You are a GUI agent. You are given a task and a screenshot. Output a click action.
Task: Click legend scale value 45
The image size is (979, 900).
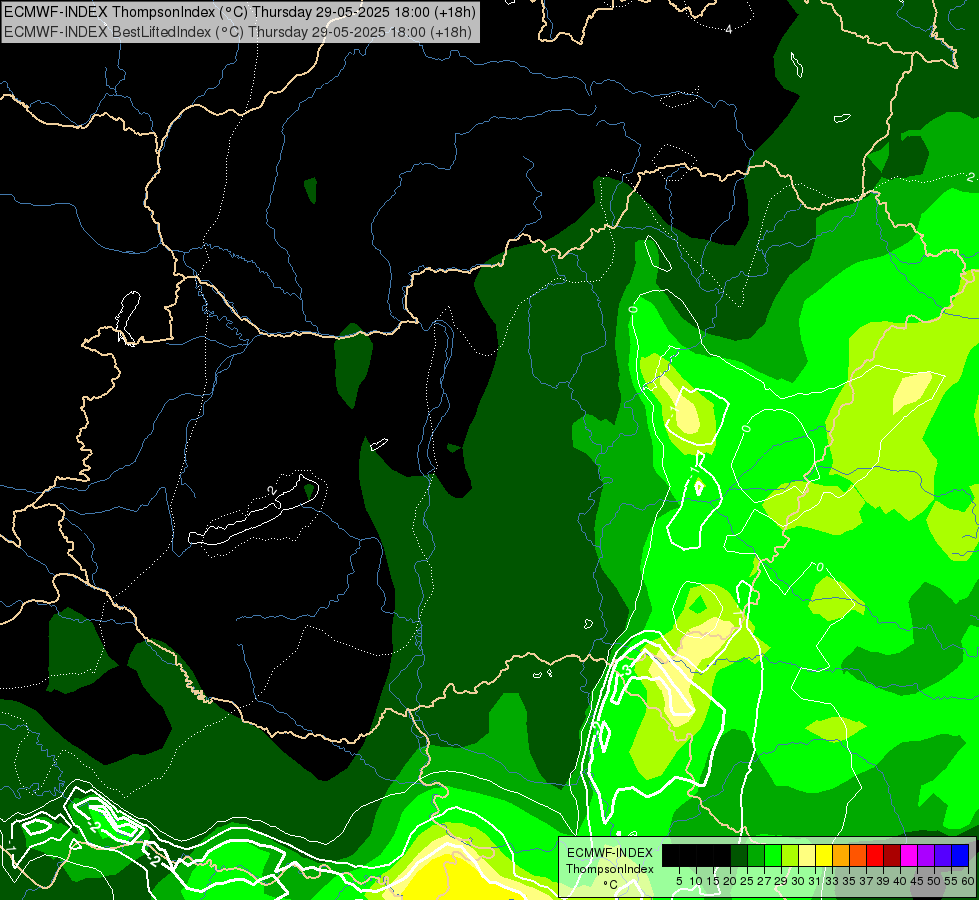coord(917,881)
